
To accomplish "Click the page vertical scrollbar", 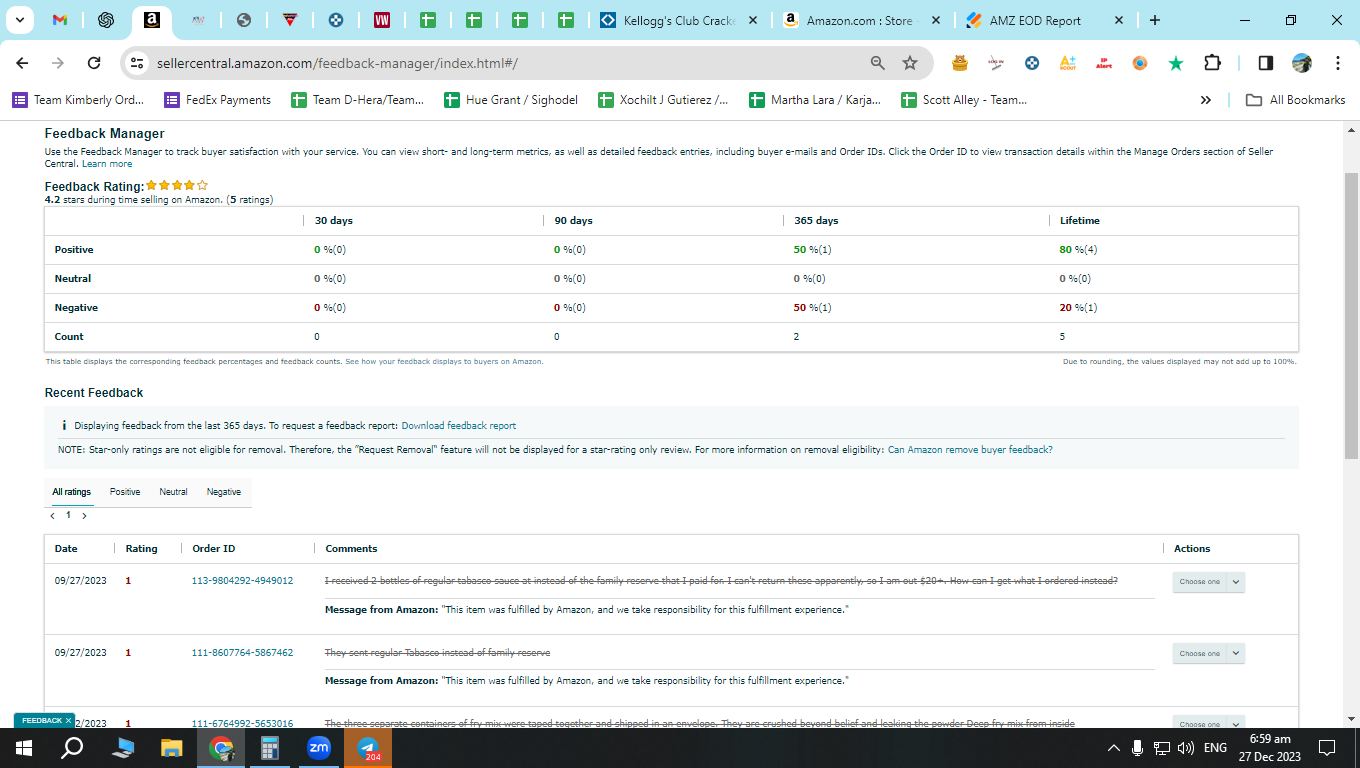I will (x=1352, y=315).
